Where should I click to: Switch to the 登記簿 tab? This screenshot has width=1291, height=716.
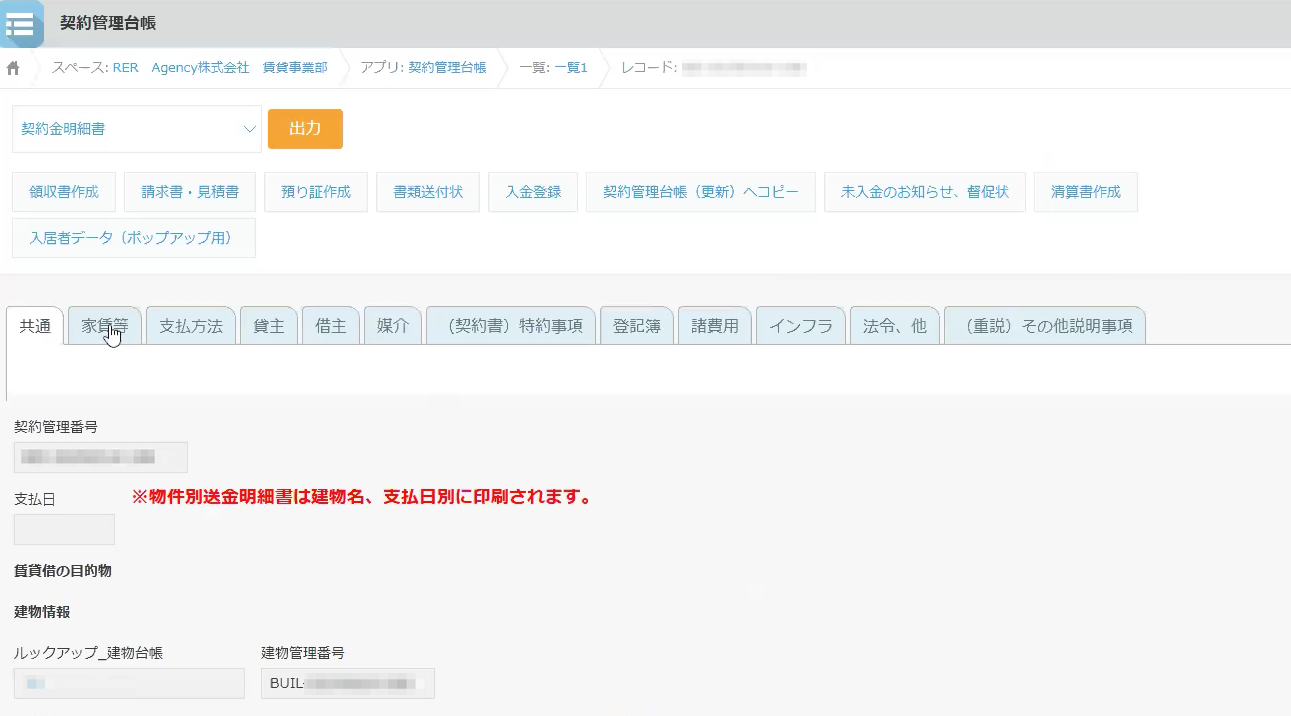pos(637,326)
